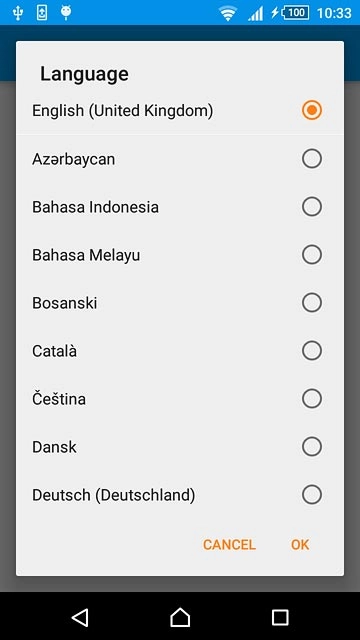
Task: Dismiss dialog with CANCEL button
Action: tap(229, 544)
